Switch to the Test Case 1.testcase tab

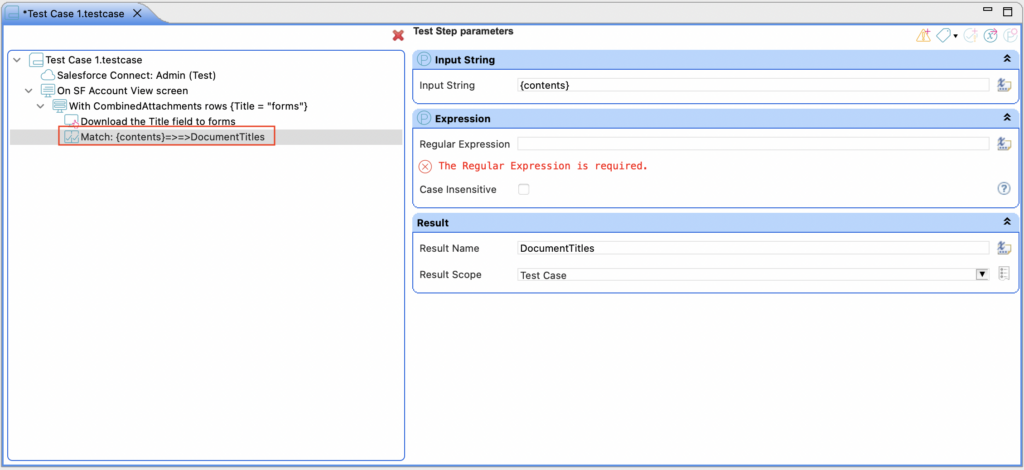[x=73, y=13]
